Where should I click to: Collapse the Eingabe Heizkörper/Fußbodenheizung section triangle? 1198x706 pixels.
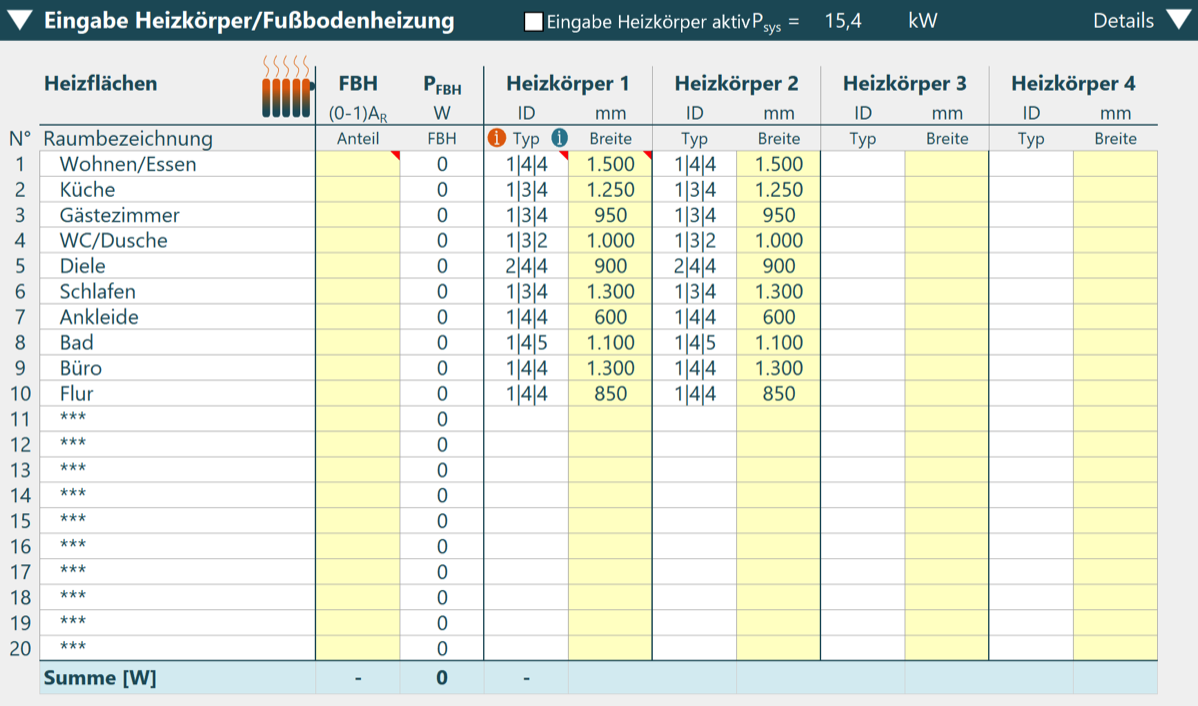pos(18,21)
